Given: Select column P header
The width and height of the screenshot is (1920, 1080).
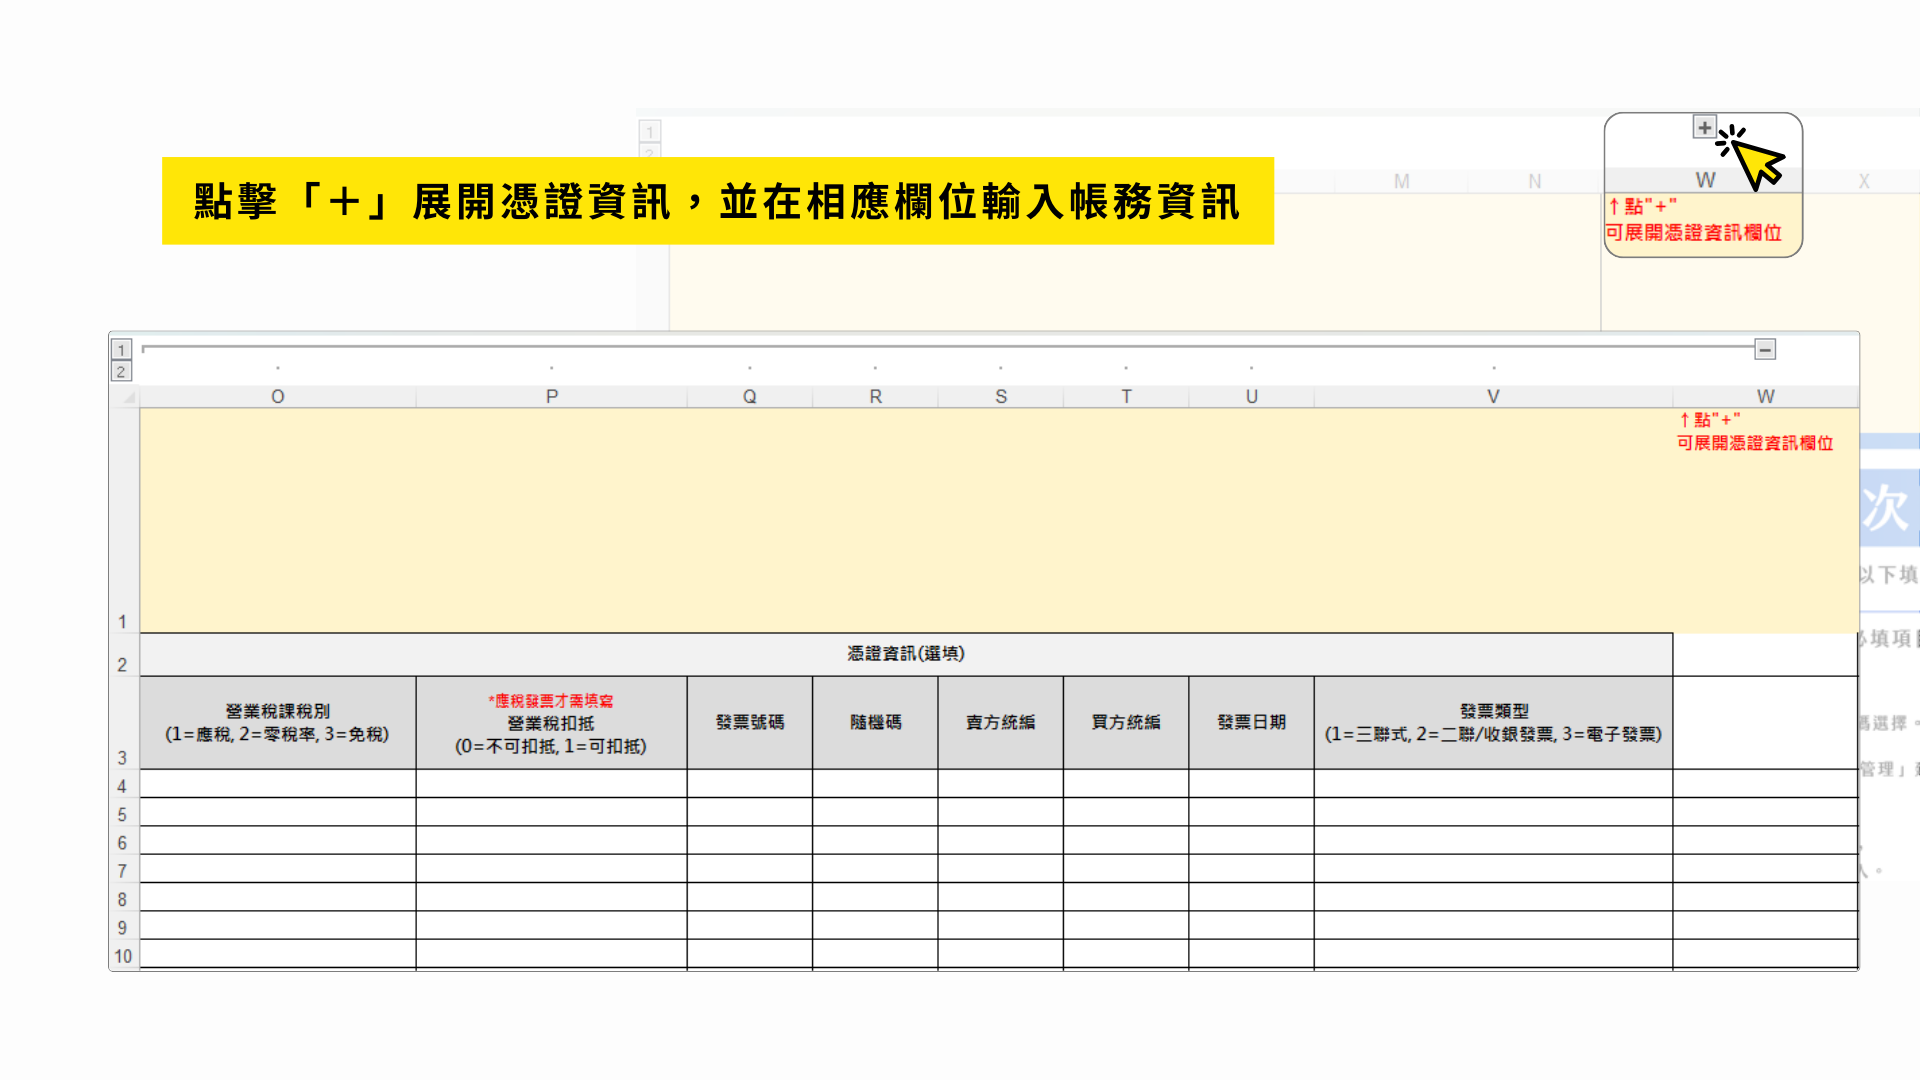Looking at the screenshot, I should (551, 397).
